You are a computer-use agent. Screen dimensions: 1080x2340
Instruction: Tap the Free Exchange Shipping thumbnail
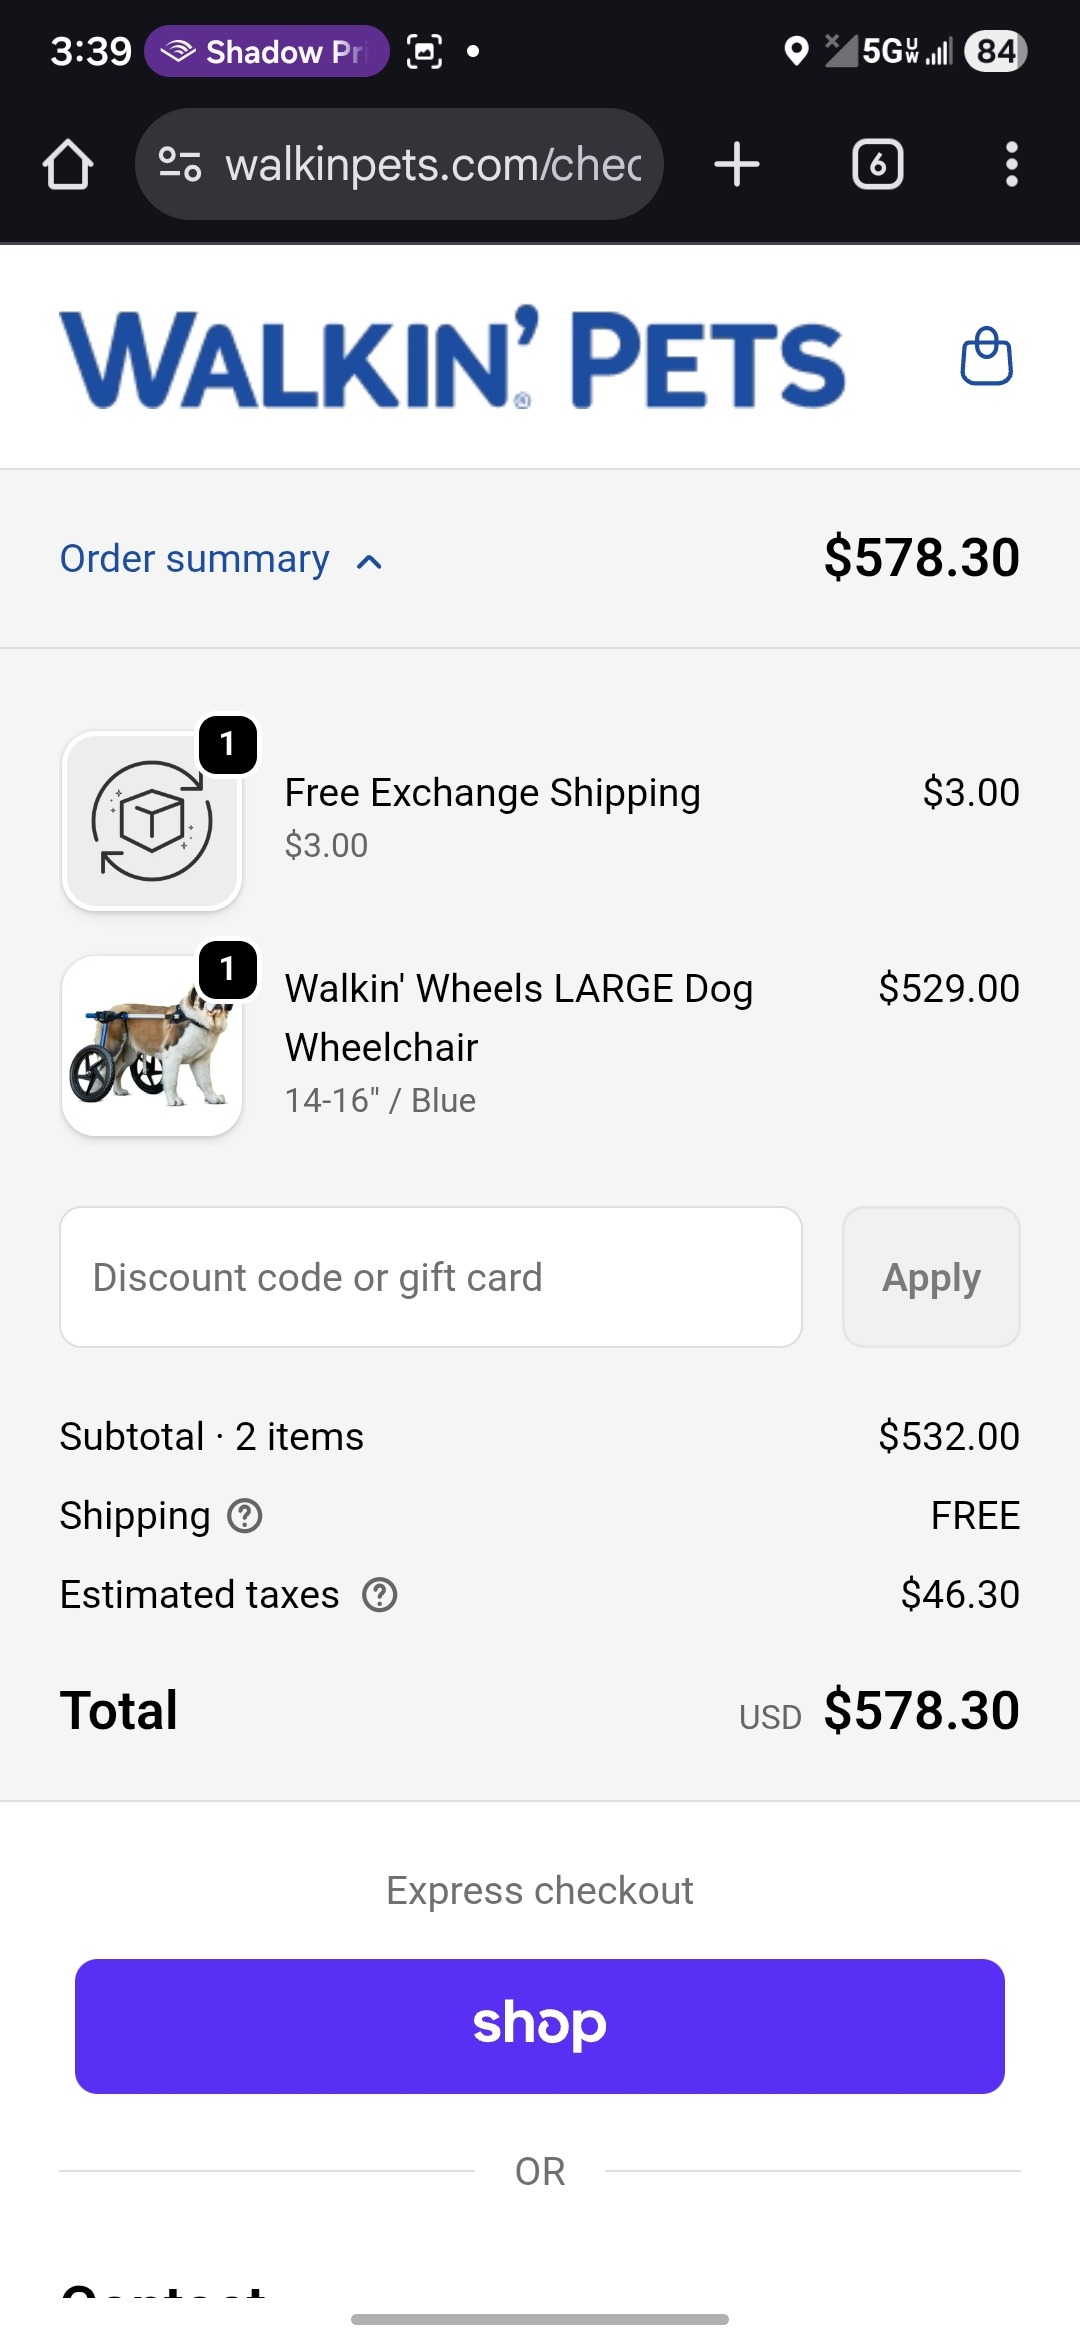point(152,821)
